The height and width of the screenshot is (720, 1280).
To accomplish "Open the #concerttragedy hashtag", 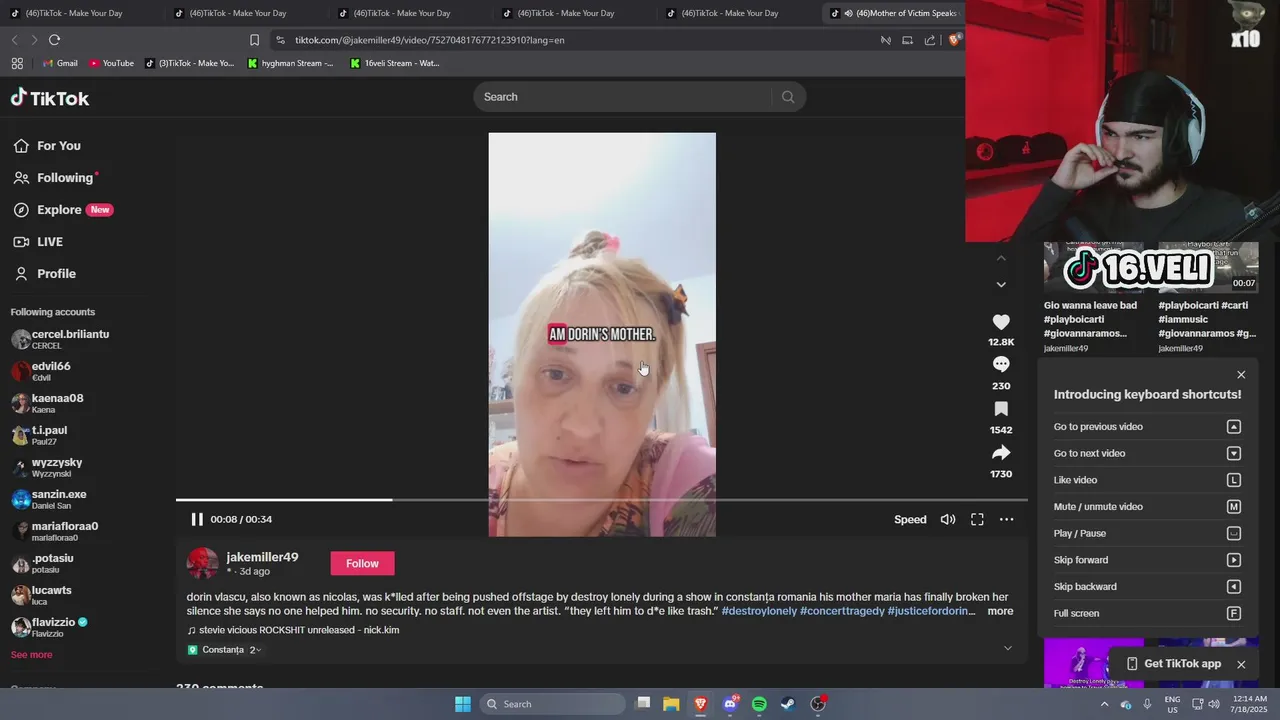I will [x=842, y=611].
